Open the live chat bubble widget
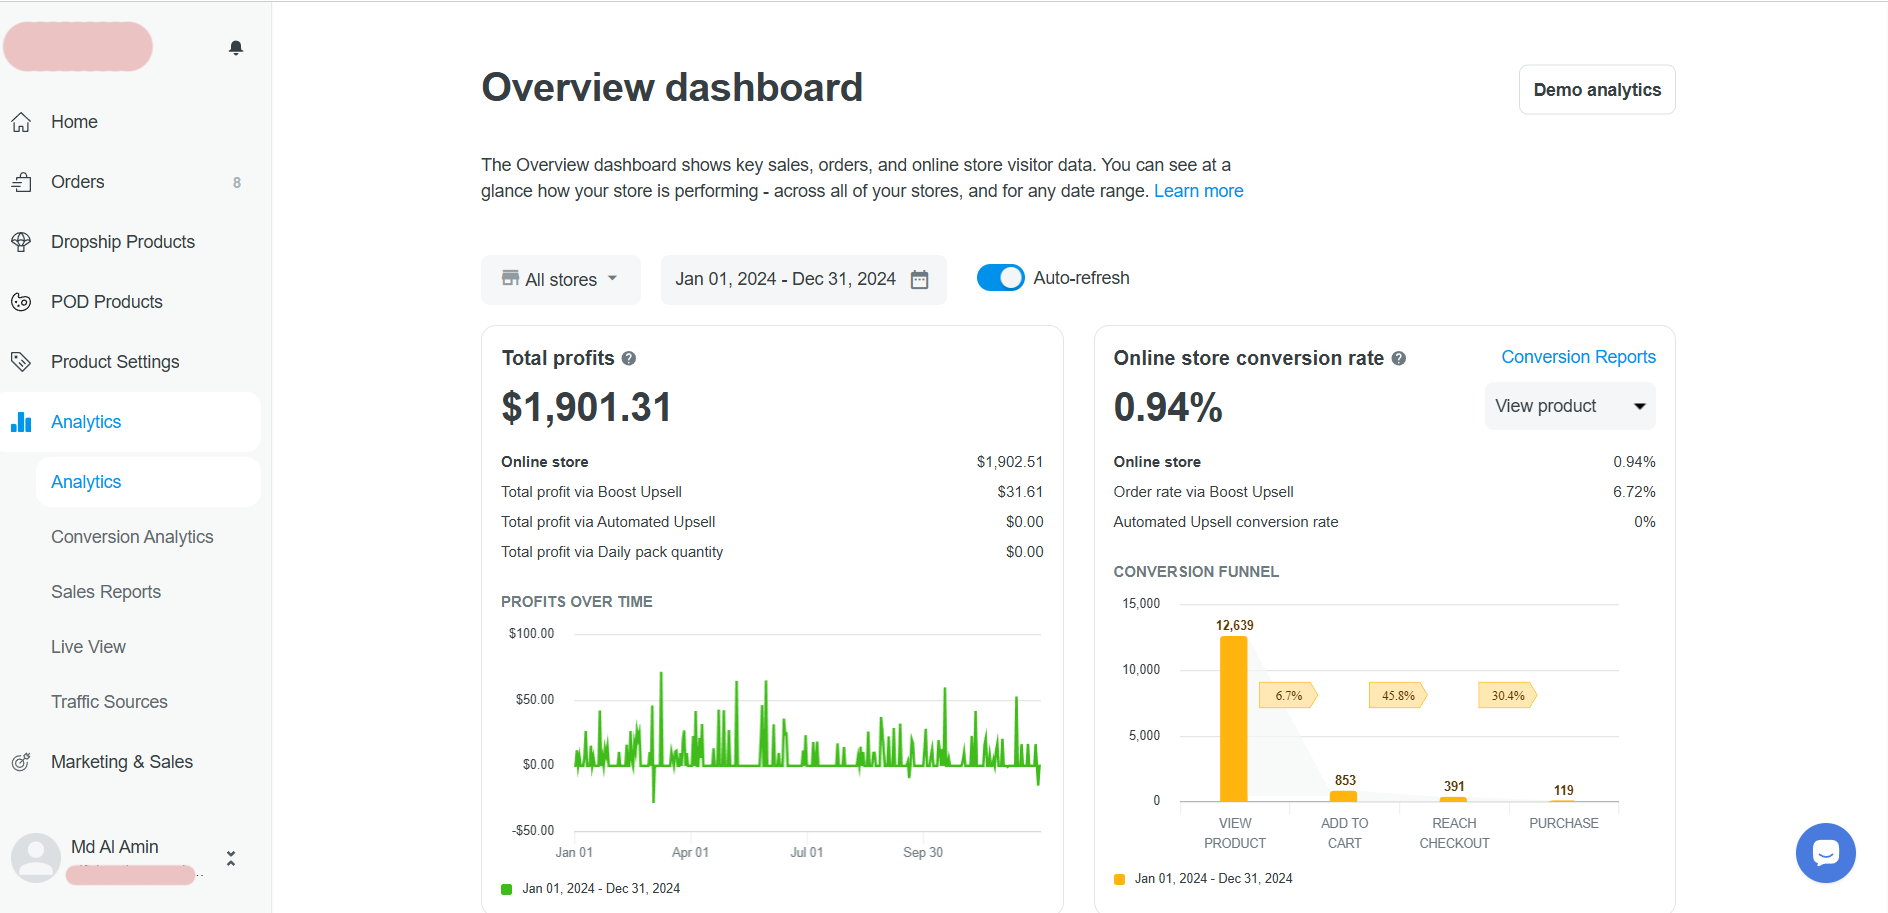 (1825, 853)
